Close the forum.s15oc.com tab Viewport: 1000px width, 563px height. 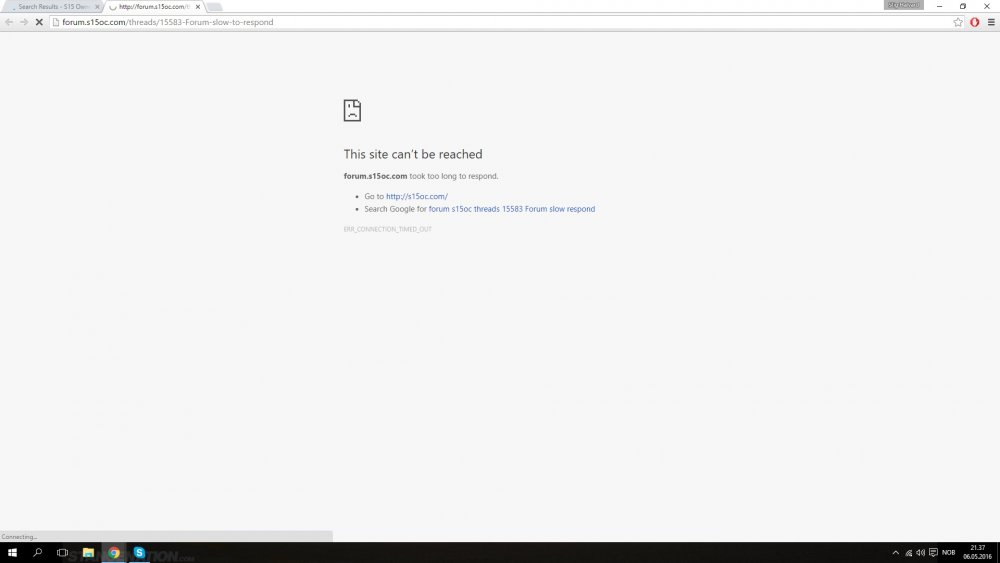[x=198, y=7]
